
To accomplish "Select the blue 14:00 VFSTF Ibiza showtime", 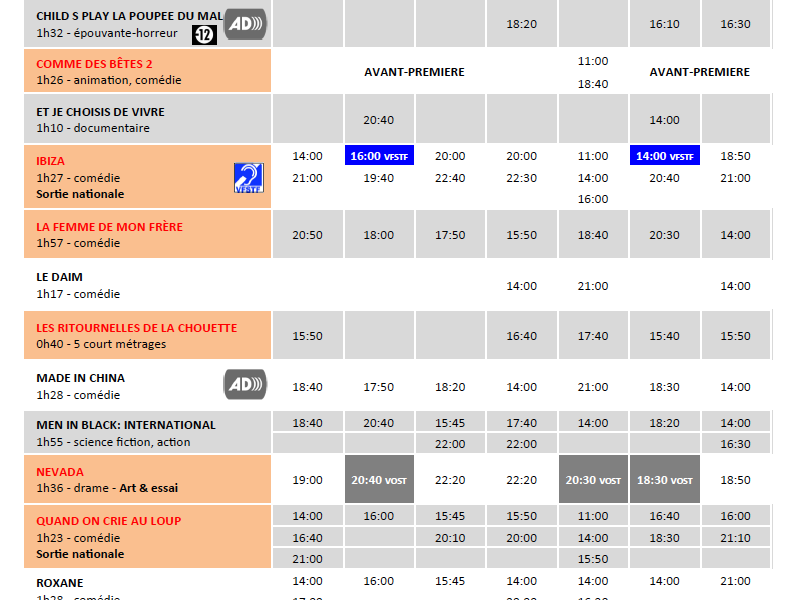I will pos(664,156).
